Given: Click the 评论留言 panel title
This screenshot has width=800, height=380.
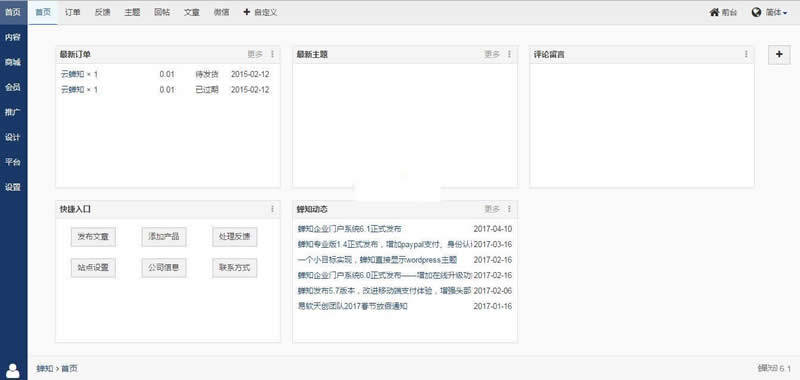Looking at the screenshot, I should (549, 54).
